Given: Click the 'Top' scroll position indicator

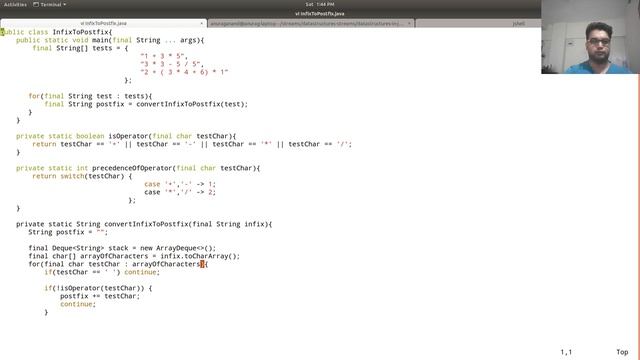Looking at the screenshot, I should (622, 352).
